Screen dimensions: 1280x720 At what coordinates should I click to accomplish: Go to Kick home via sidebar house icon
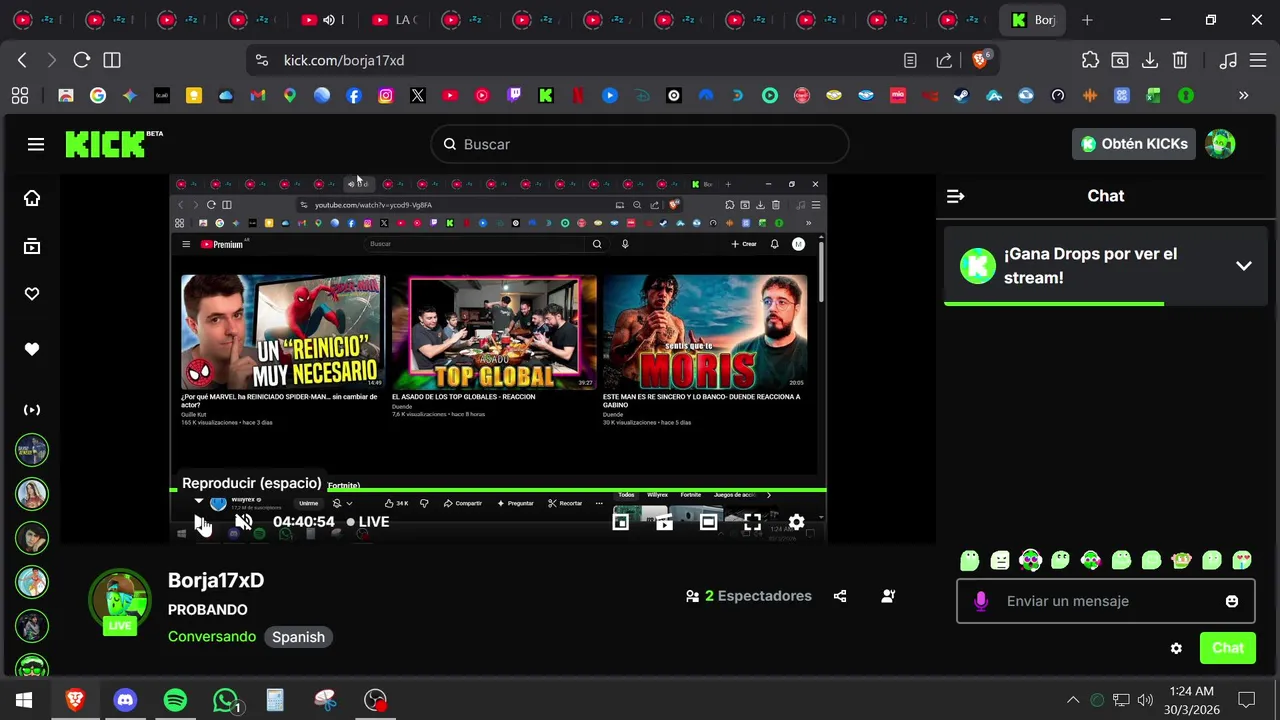coord(32,198)
